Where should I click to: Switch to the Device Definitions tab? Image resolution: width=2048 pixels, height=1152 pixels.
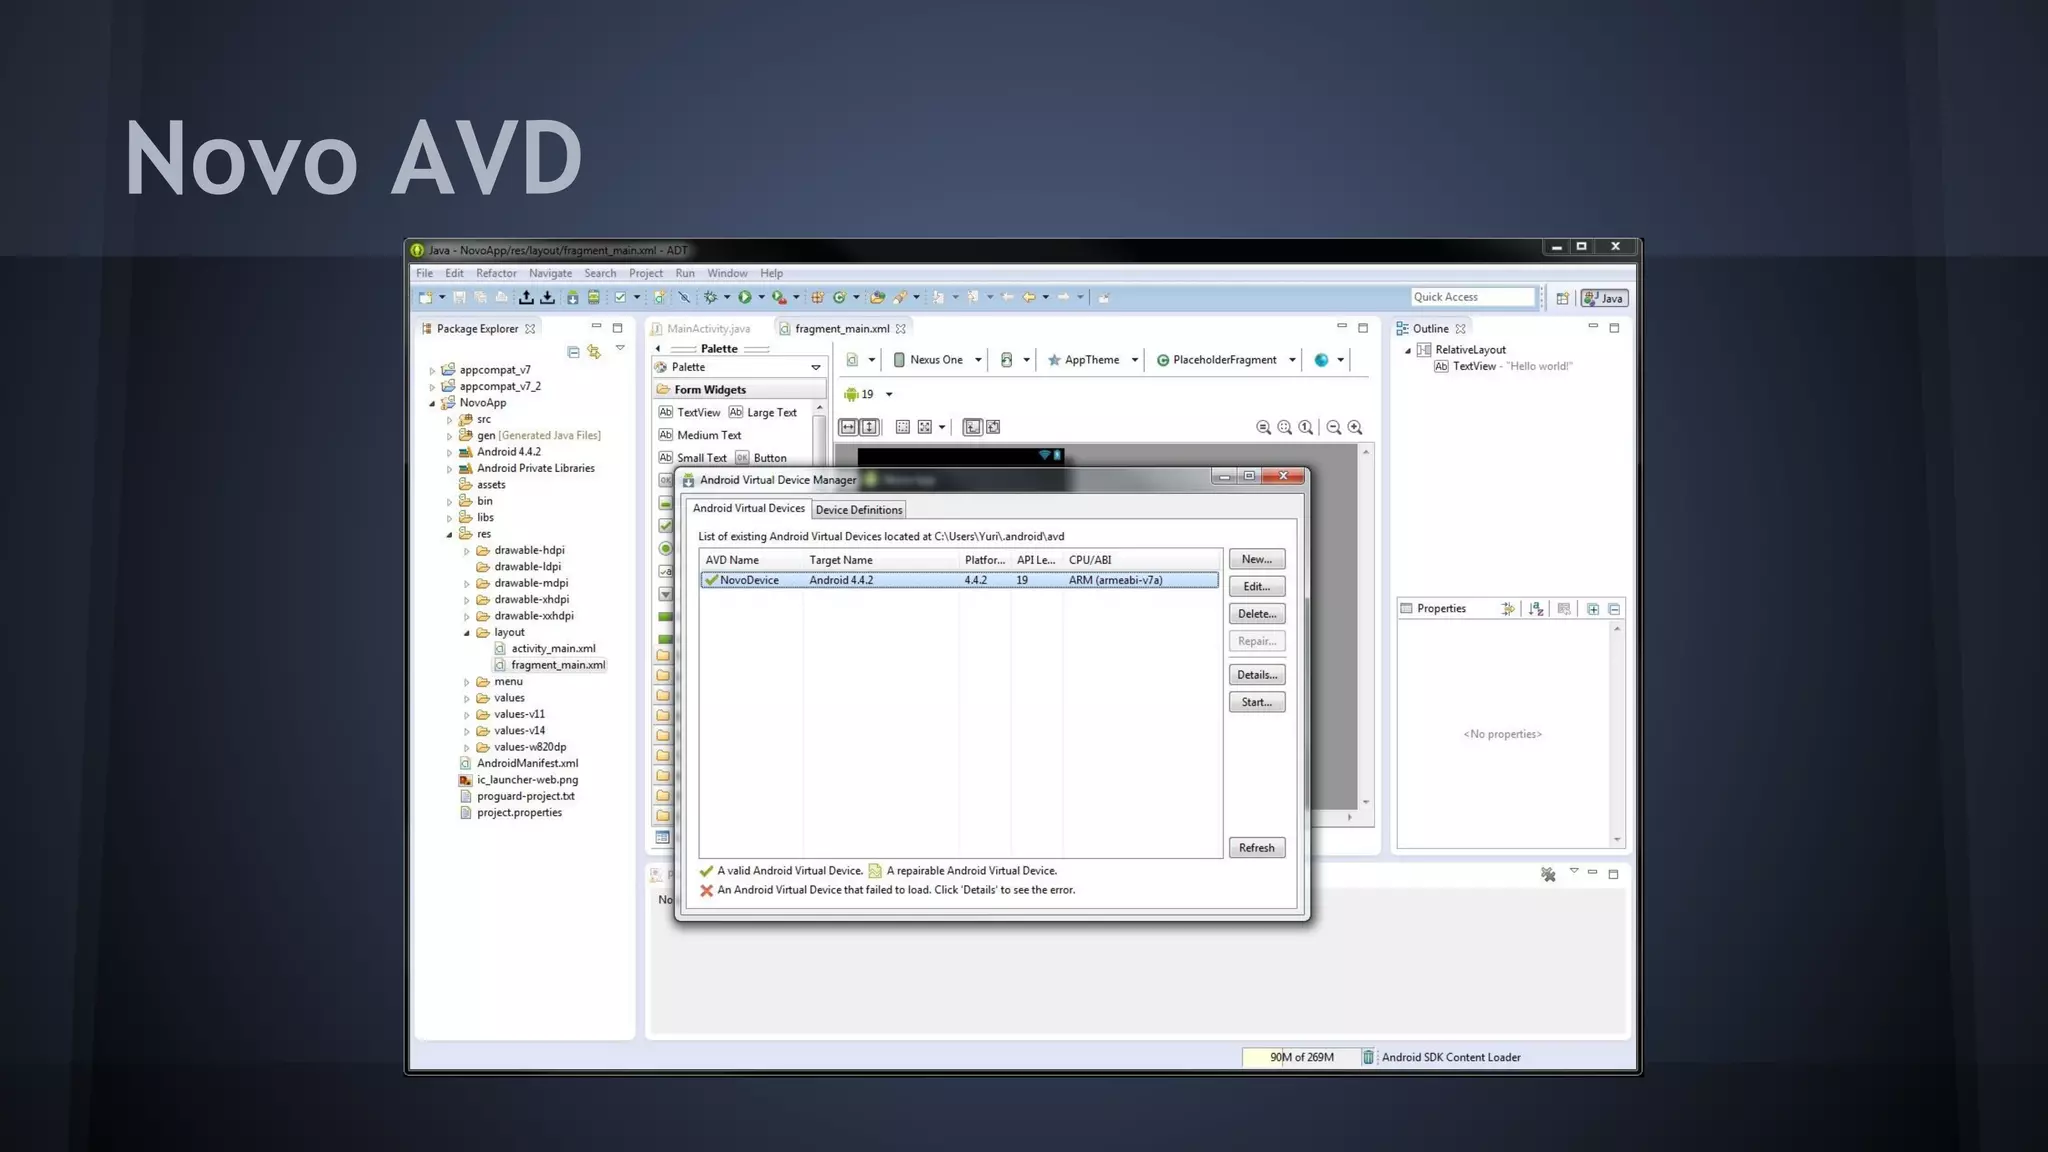click(859, 510)
